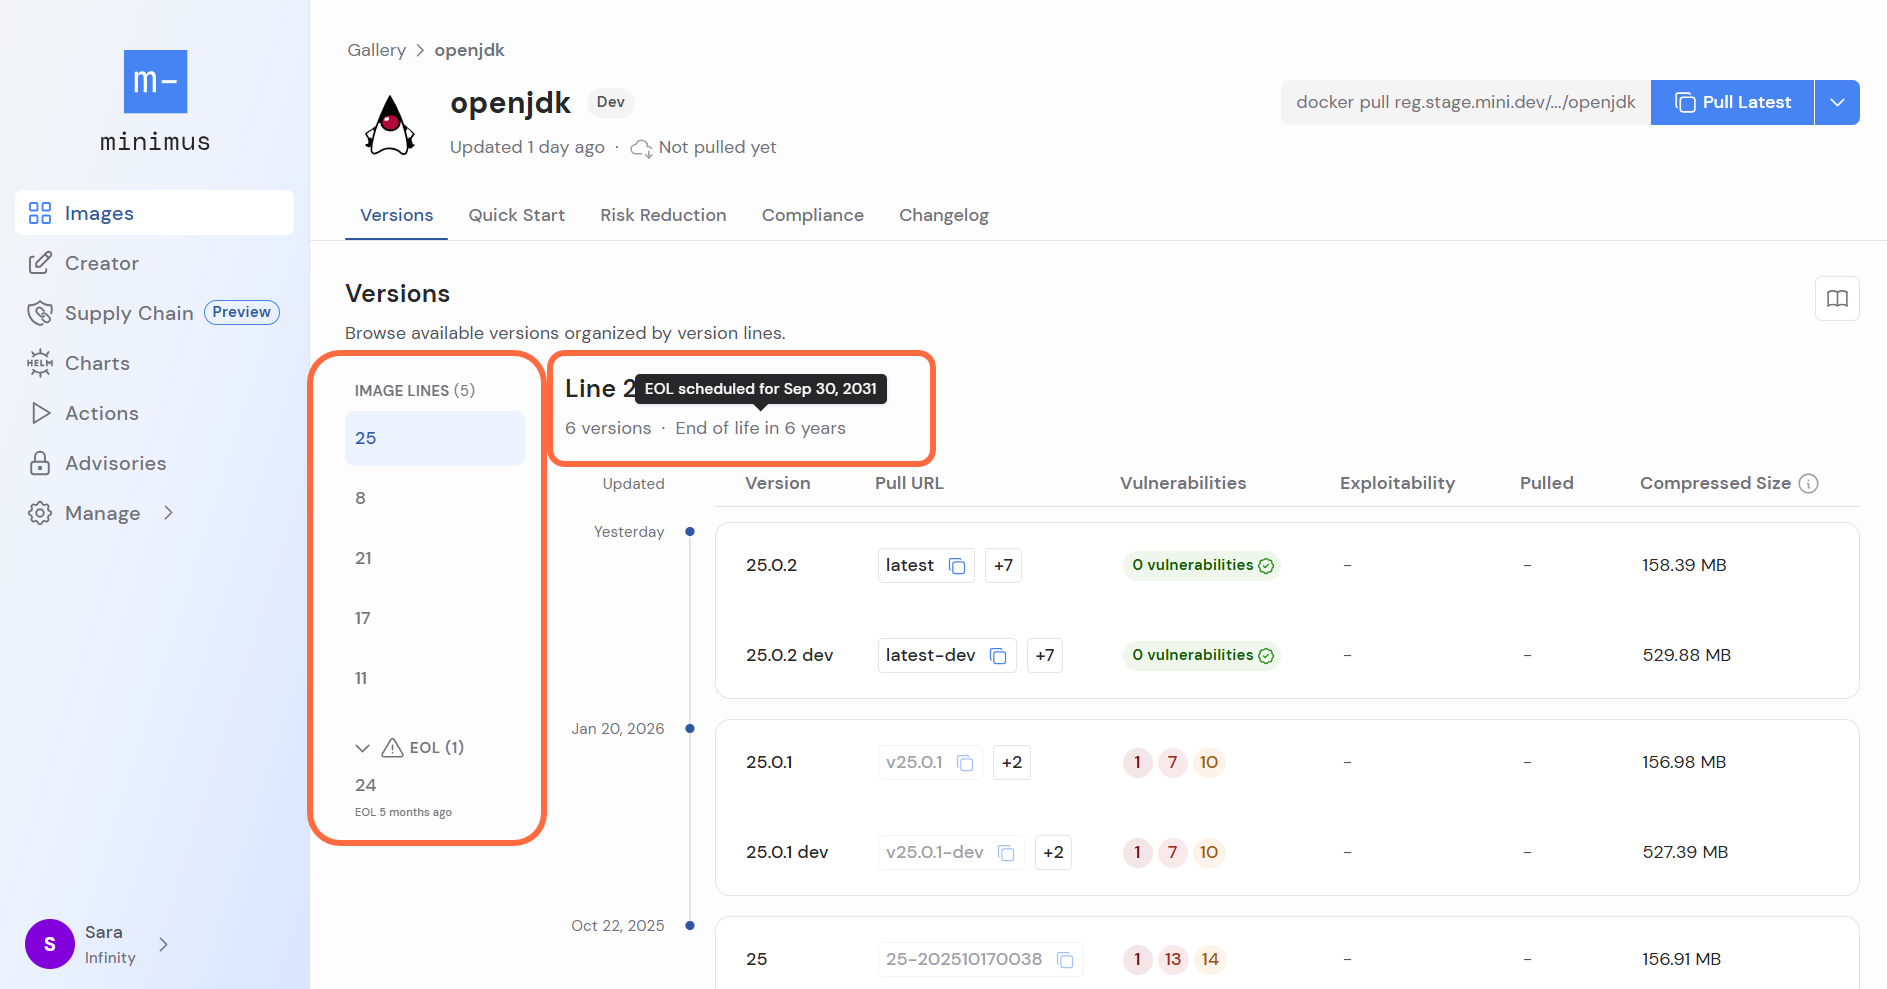The image size is (1887, 989).
Task: Click the docker pull command field
Action: [x=1465, y=102]
